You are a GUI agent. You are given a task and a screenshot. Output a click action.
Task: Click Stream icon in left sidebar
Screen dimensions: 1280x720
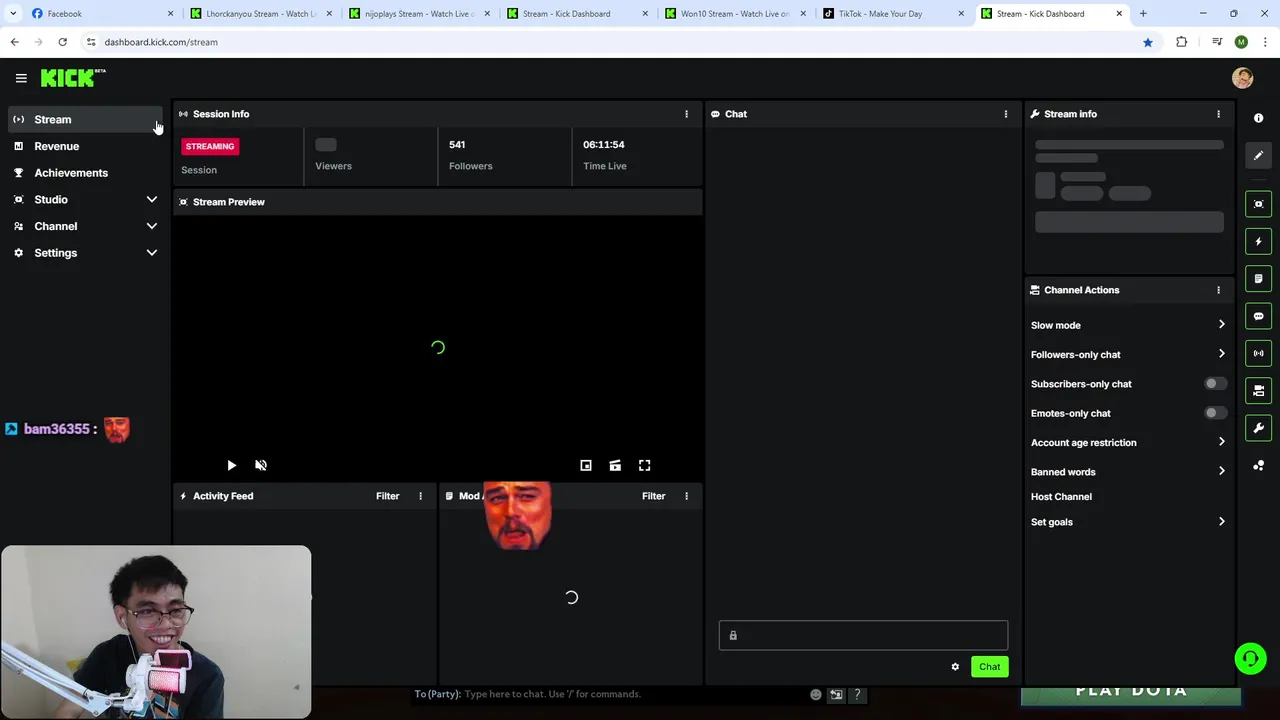point(18,119)
